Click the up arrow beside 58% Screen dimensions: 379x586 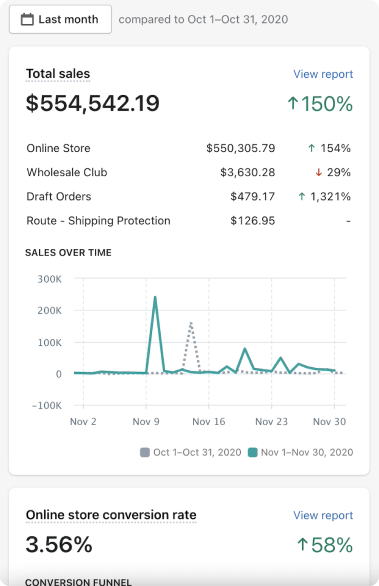(302, 545)
